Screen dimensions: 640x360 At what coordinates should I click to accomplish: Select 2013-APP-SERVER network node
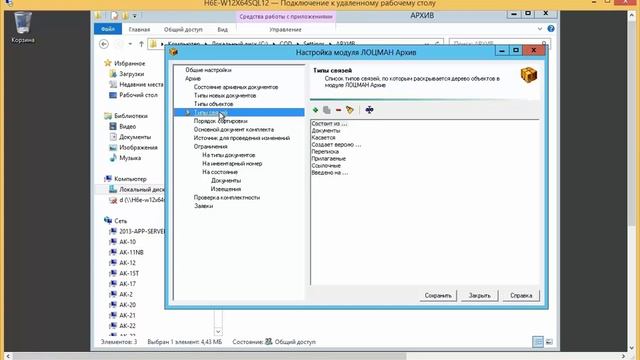pyautogui.click(x=142, y=231)
